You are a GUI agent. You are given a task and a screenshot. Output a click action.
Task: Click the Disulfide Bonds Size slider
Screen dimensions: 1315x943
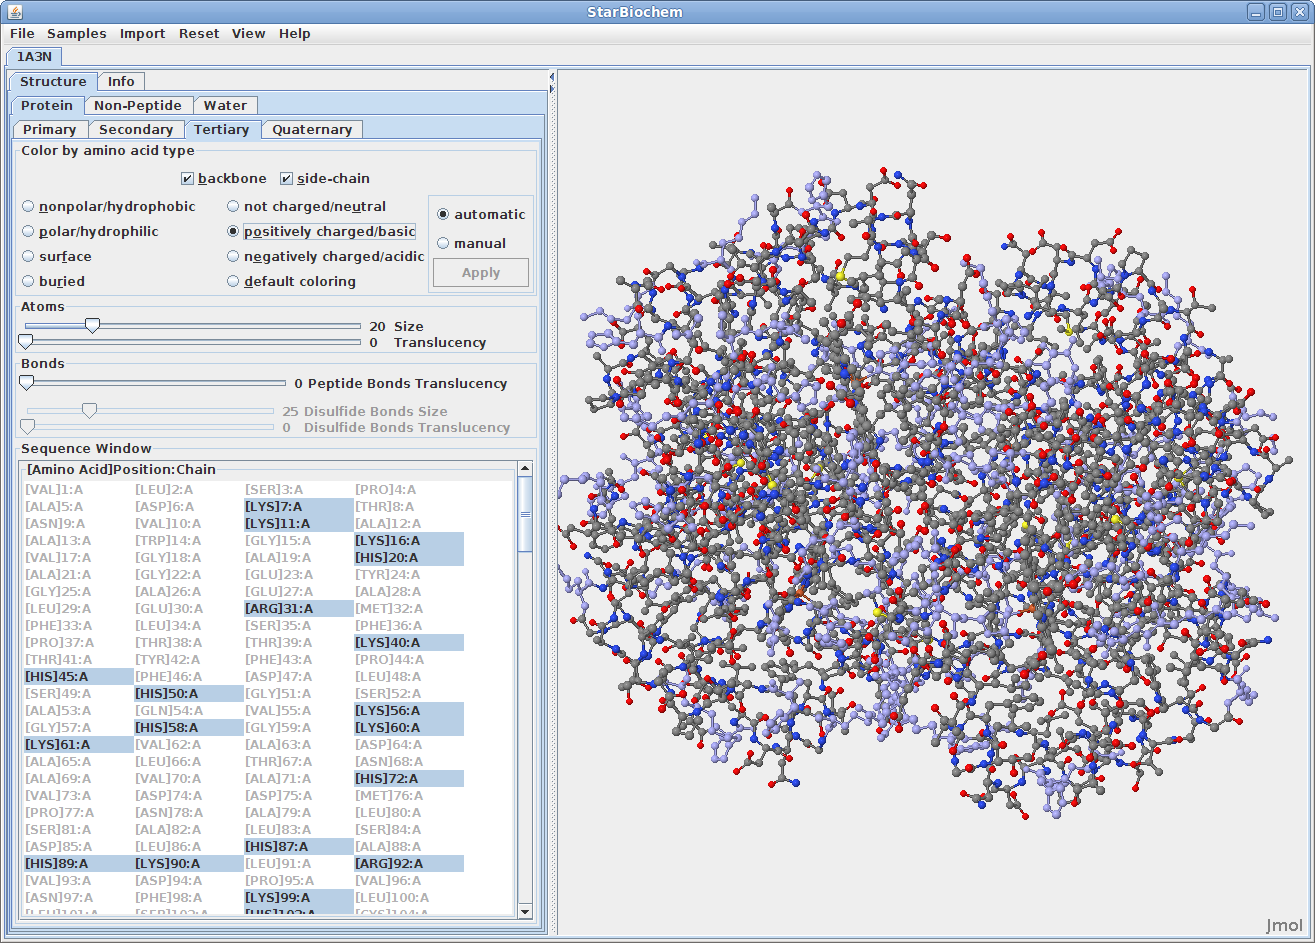[150, 411]
